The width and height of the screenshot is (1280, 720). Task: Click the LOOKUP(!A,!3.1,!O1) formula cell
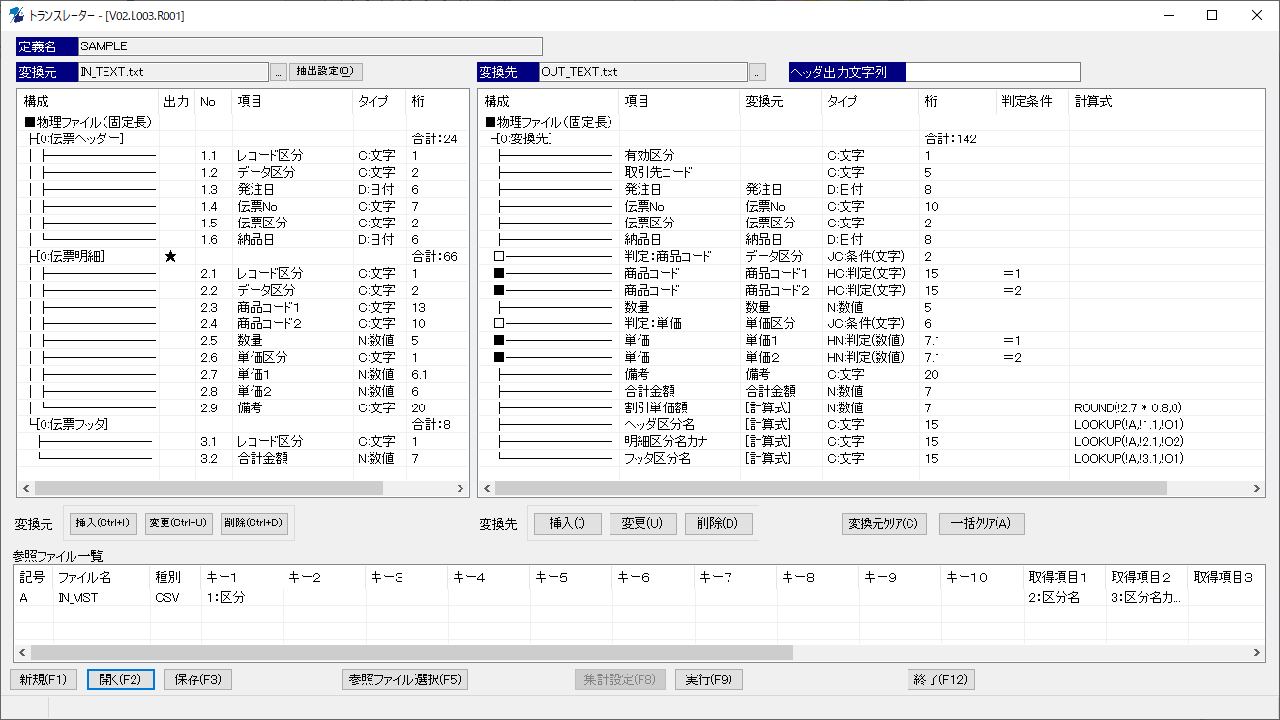click(x=1129, y=458)
